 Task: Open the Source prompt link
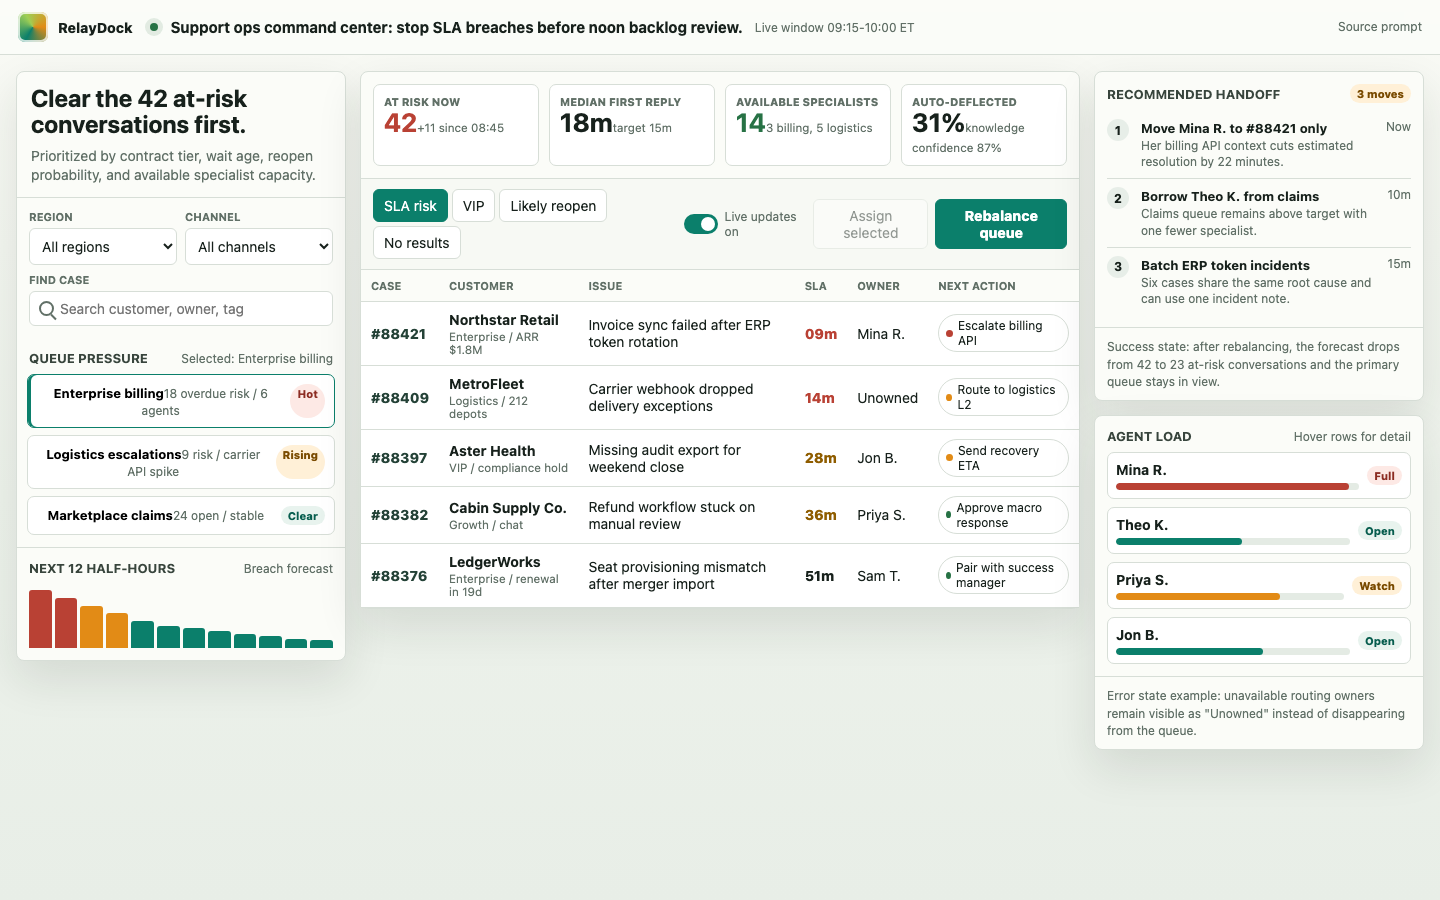[x=1380, y=27]
